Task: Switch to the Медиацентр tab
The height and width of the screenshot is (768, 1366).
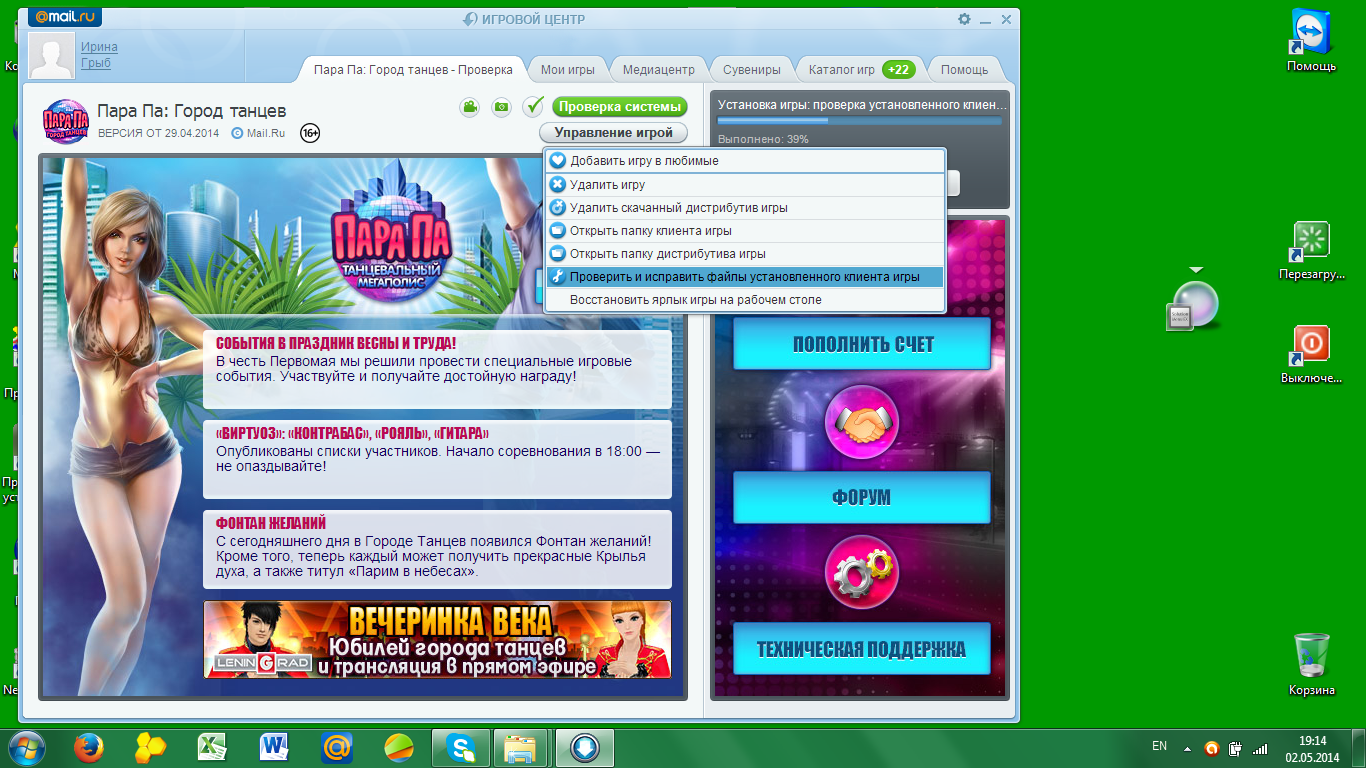Action: [658, 70]
